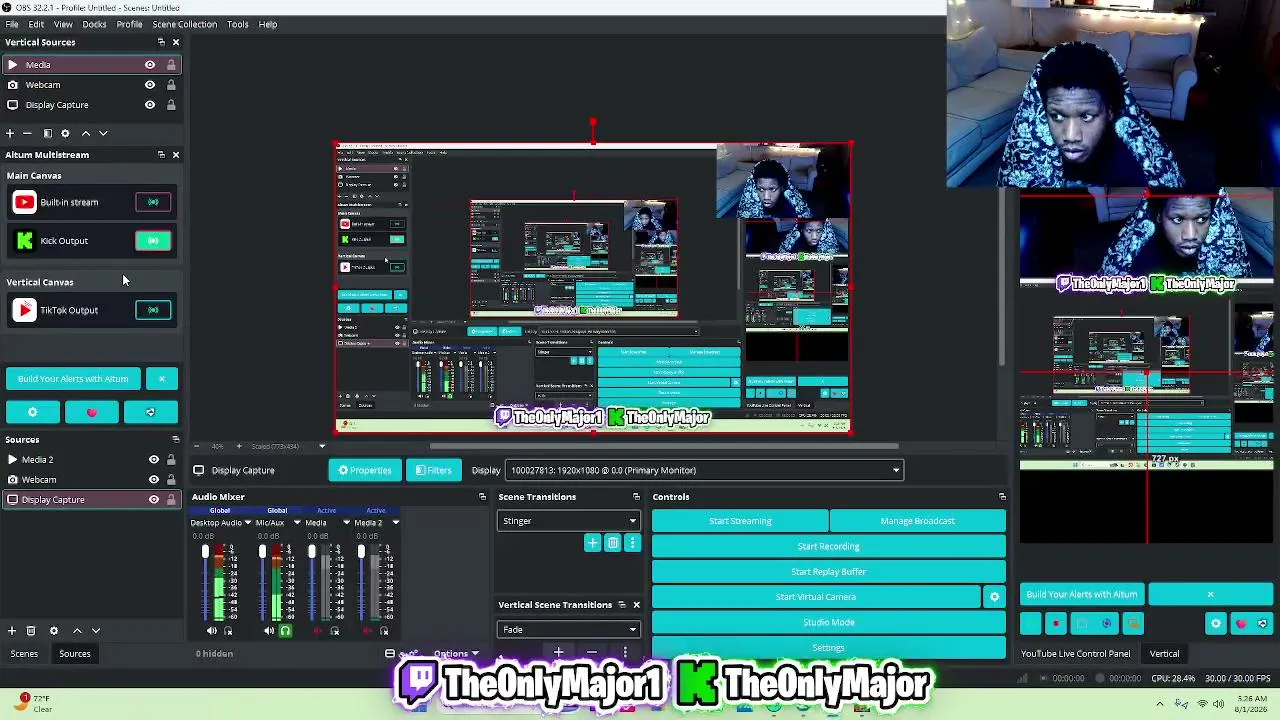Open the Display monitor dropdown
Viewport: 1280px width, 720px height.
coord(706,470)
